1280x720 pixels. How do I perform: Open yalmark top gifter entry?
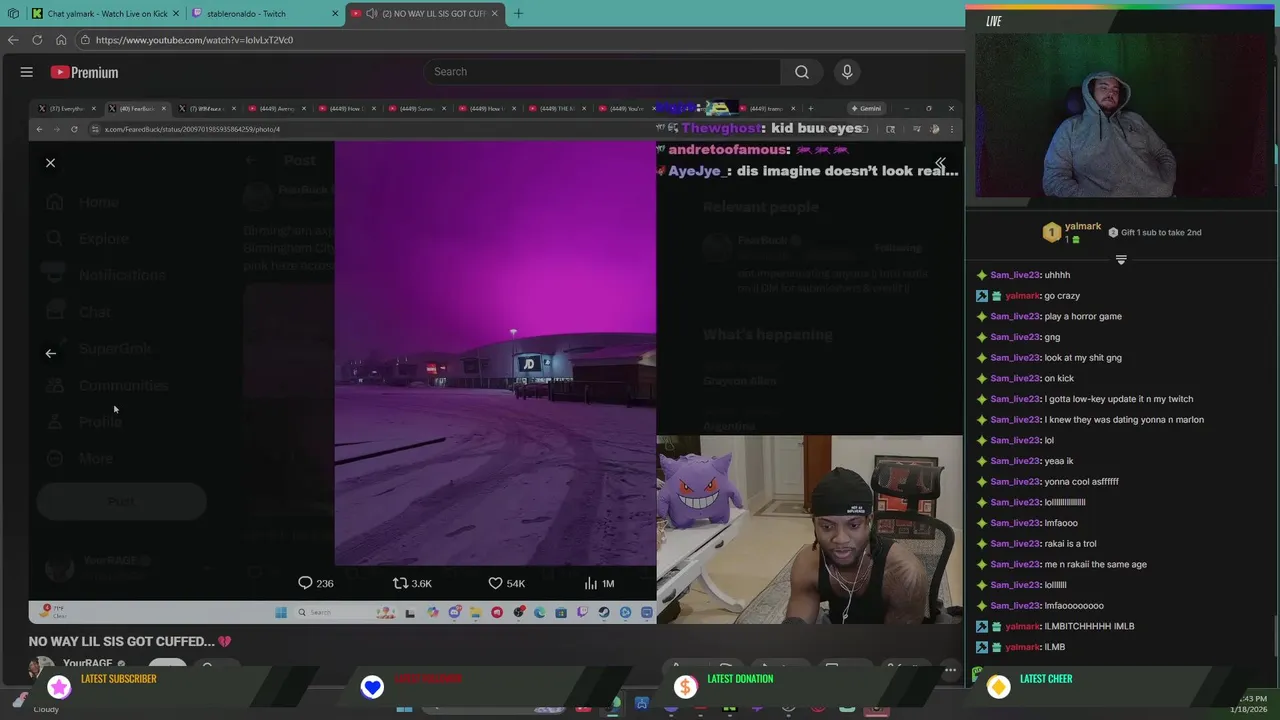(x=1072, y=232)
